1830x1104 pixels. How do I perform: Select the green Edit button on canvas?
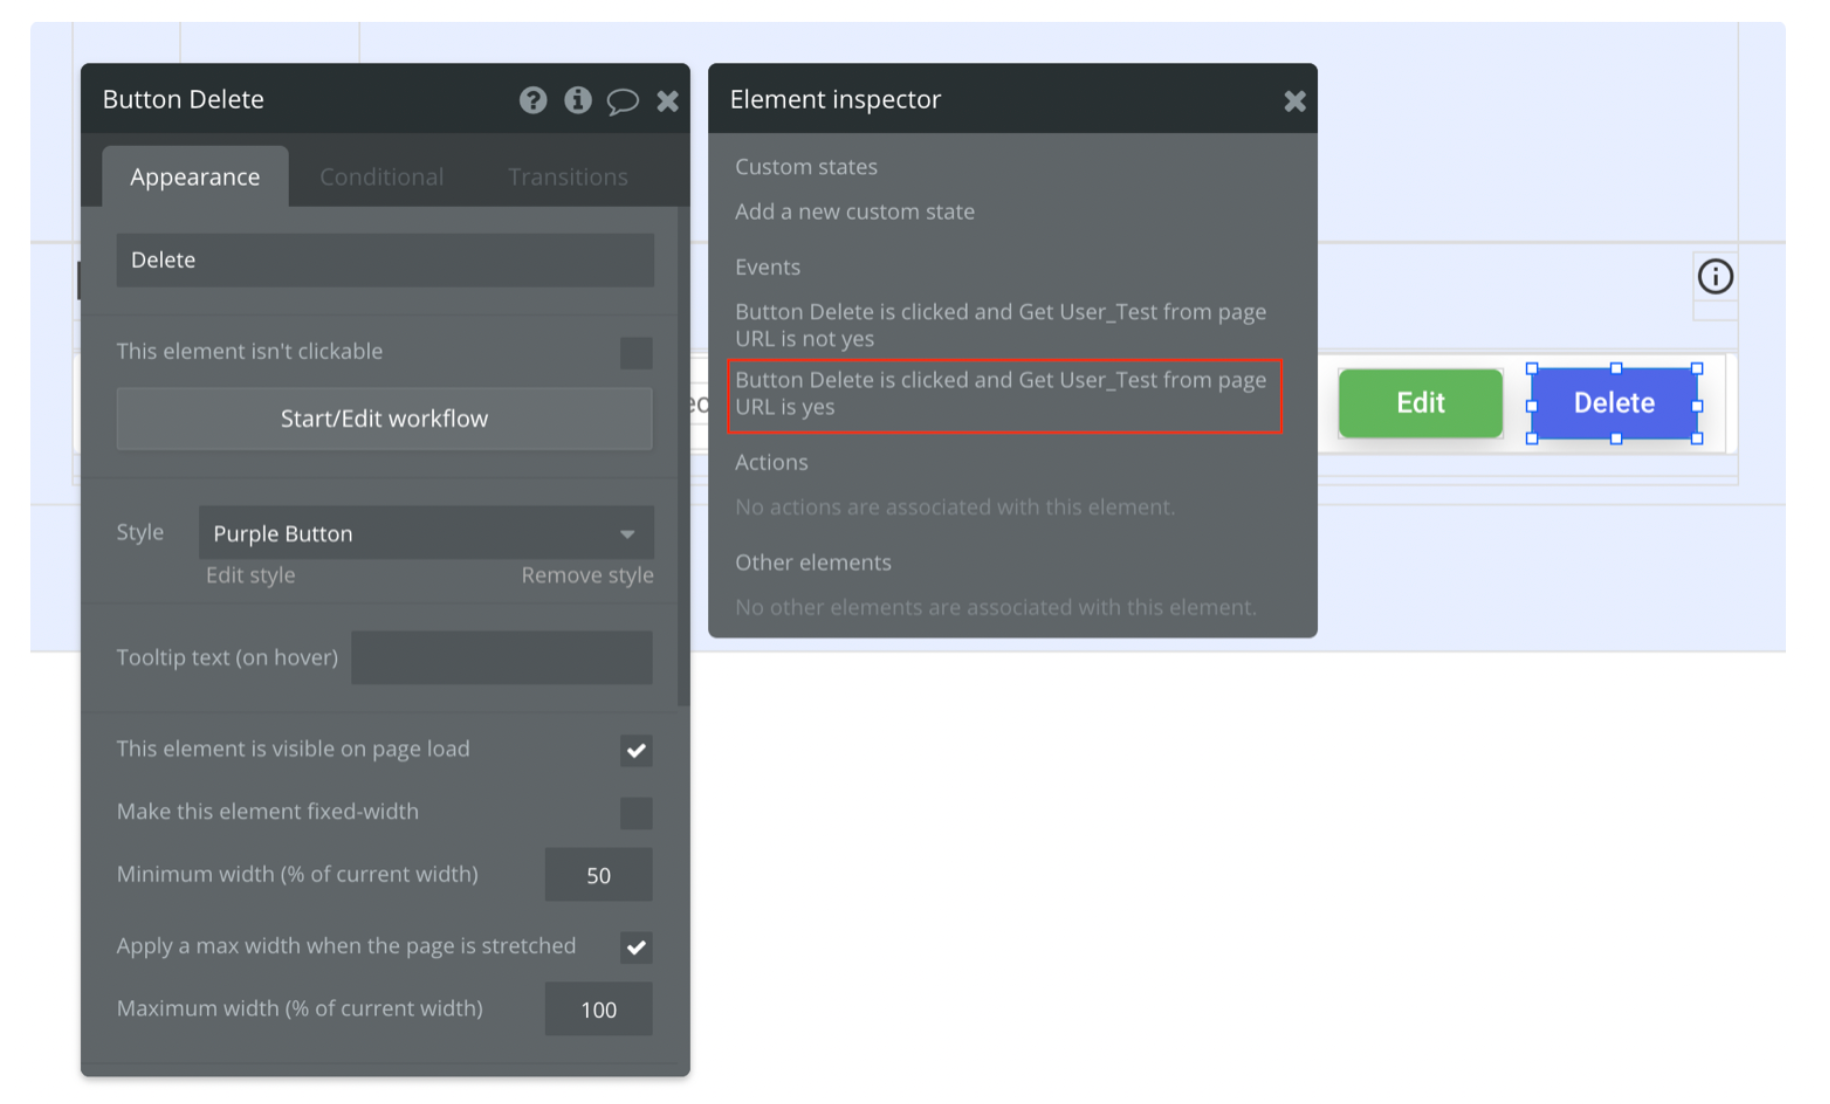pos(1420,403)
